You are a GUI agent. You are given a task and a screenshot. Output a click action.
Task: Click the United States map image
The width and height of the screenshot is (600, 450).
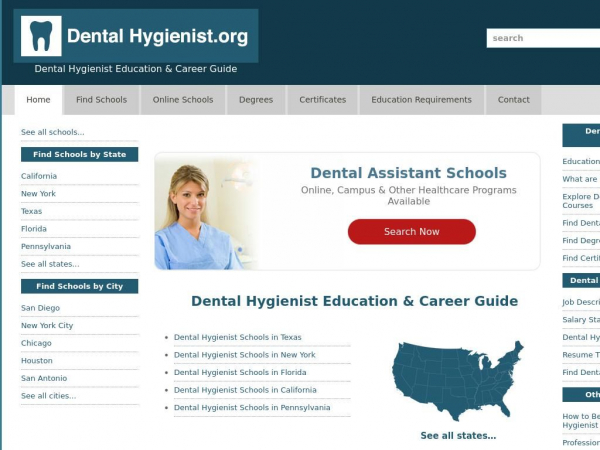click(458, 381)
